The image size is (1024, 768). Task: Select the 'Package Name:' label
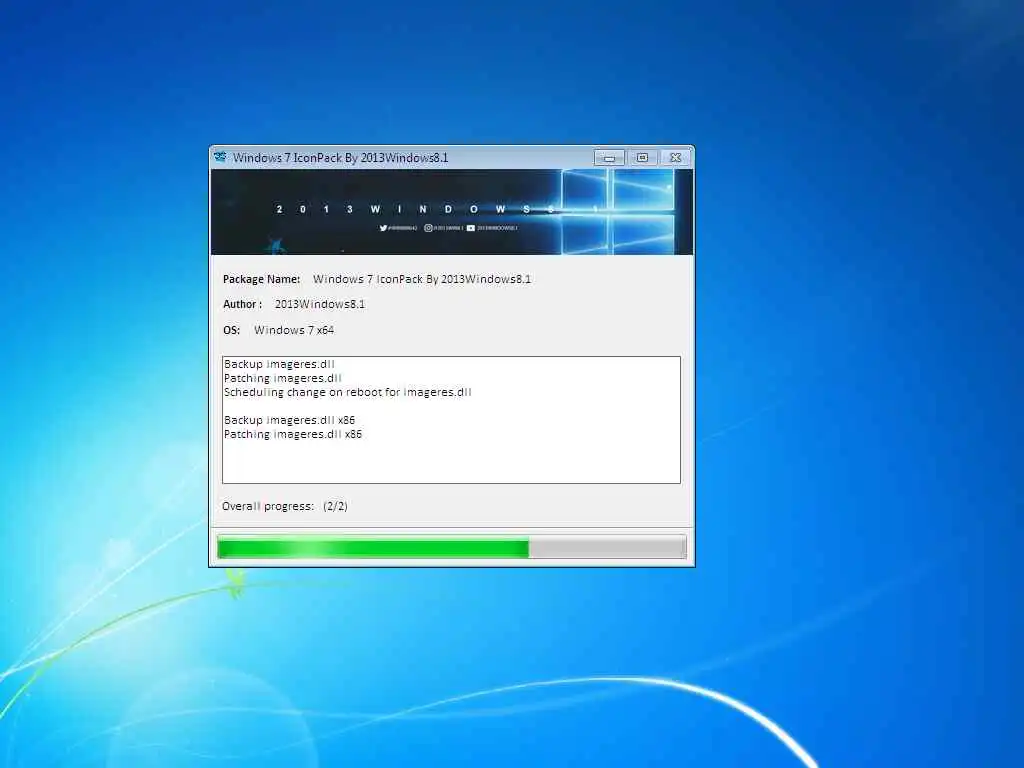(x=261, y=279)
